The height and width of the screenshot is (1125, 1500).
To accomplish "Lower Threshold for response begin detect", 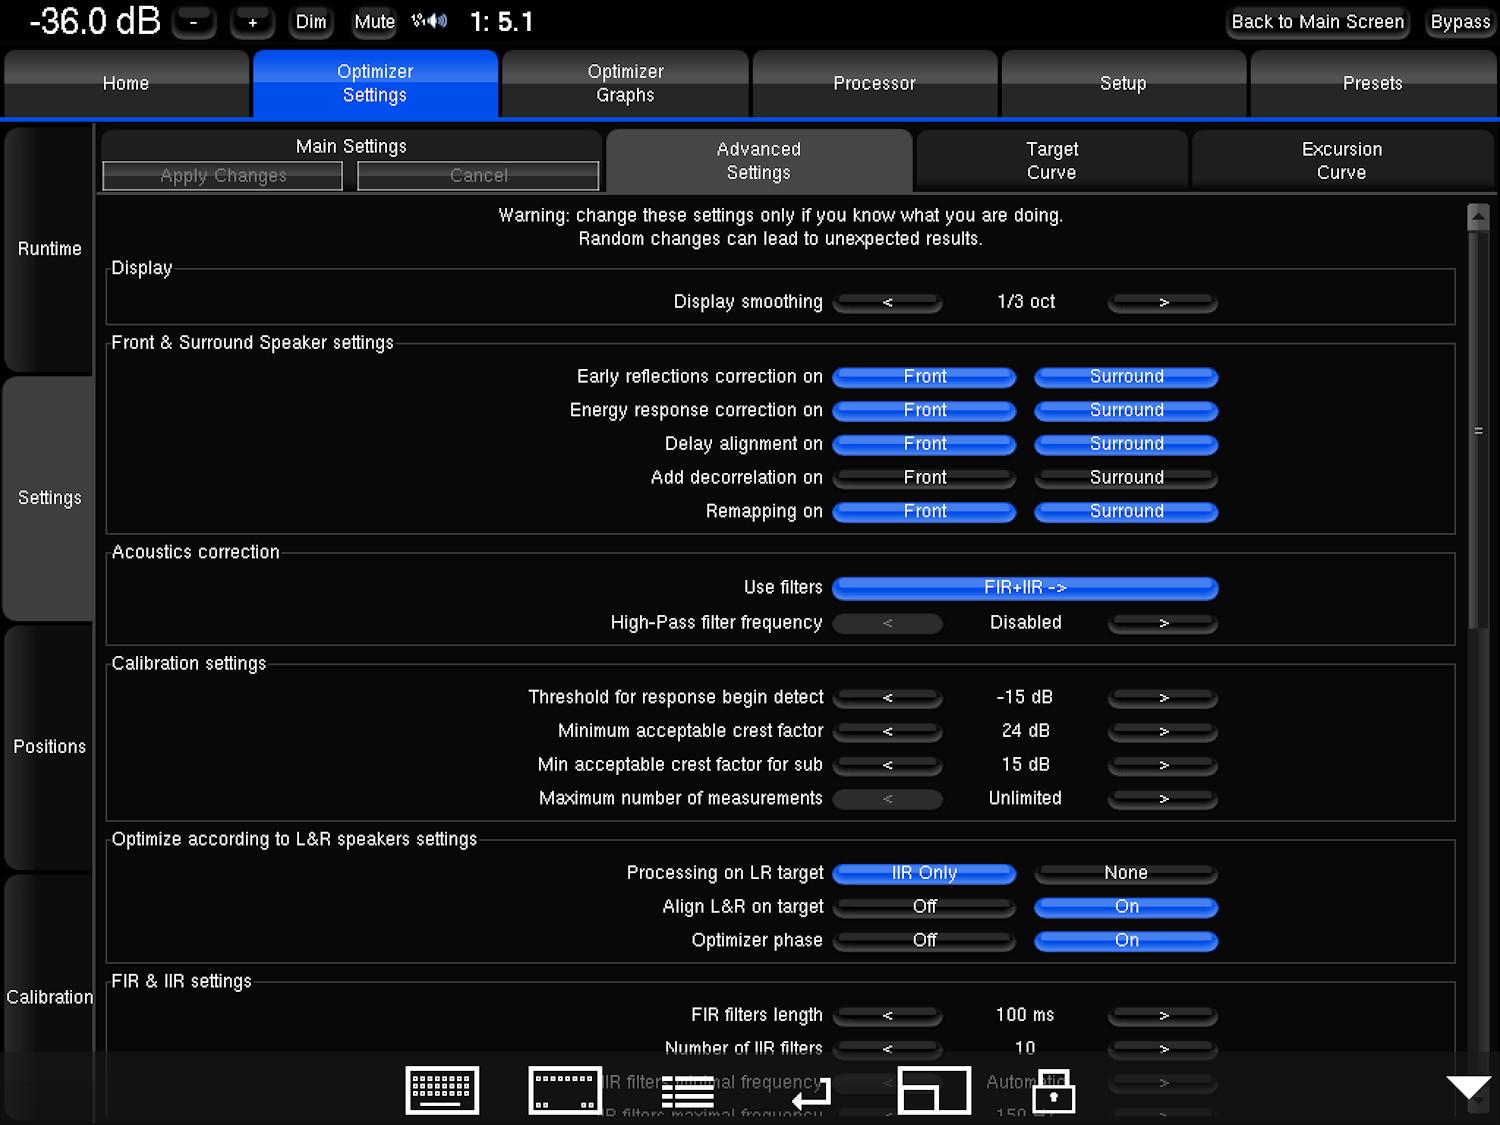I will click(887, 698).
